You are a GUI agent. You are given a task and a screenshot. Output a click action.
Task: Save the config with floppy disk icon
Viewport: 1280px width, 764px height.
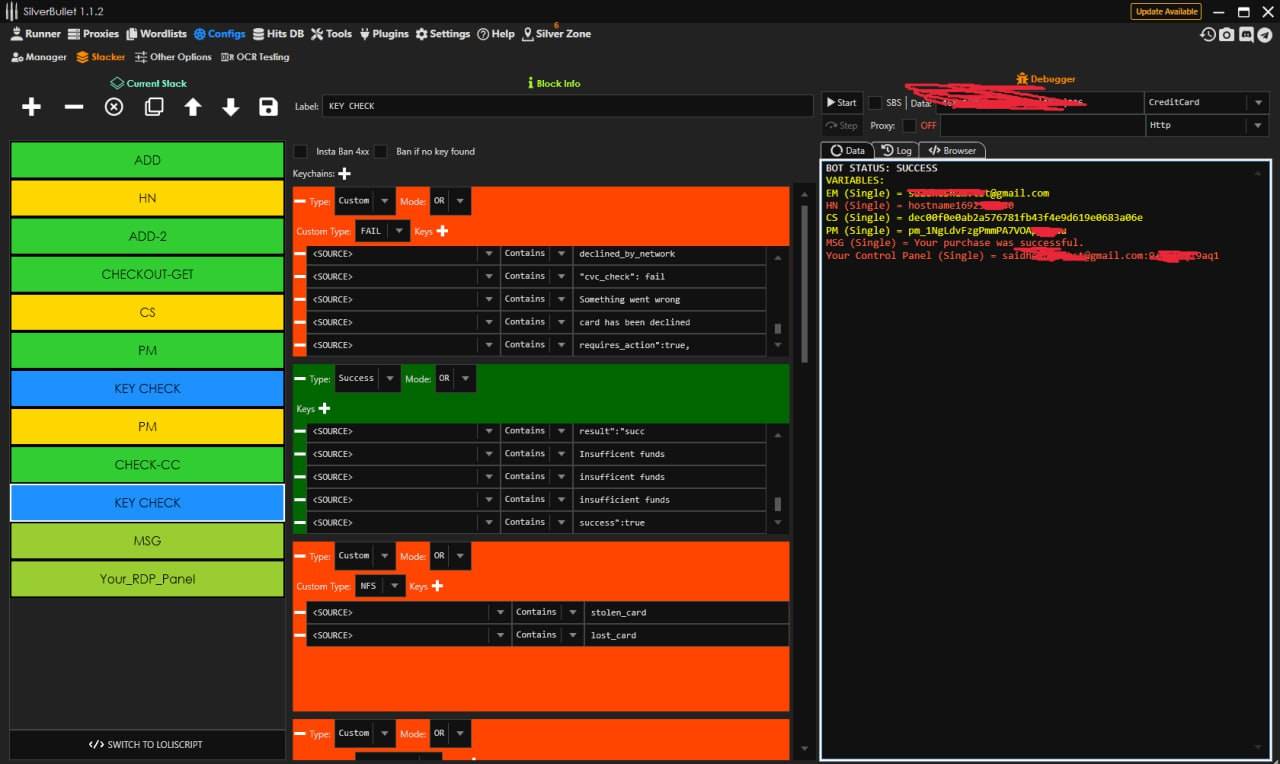268,107
